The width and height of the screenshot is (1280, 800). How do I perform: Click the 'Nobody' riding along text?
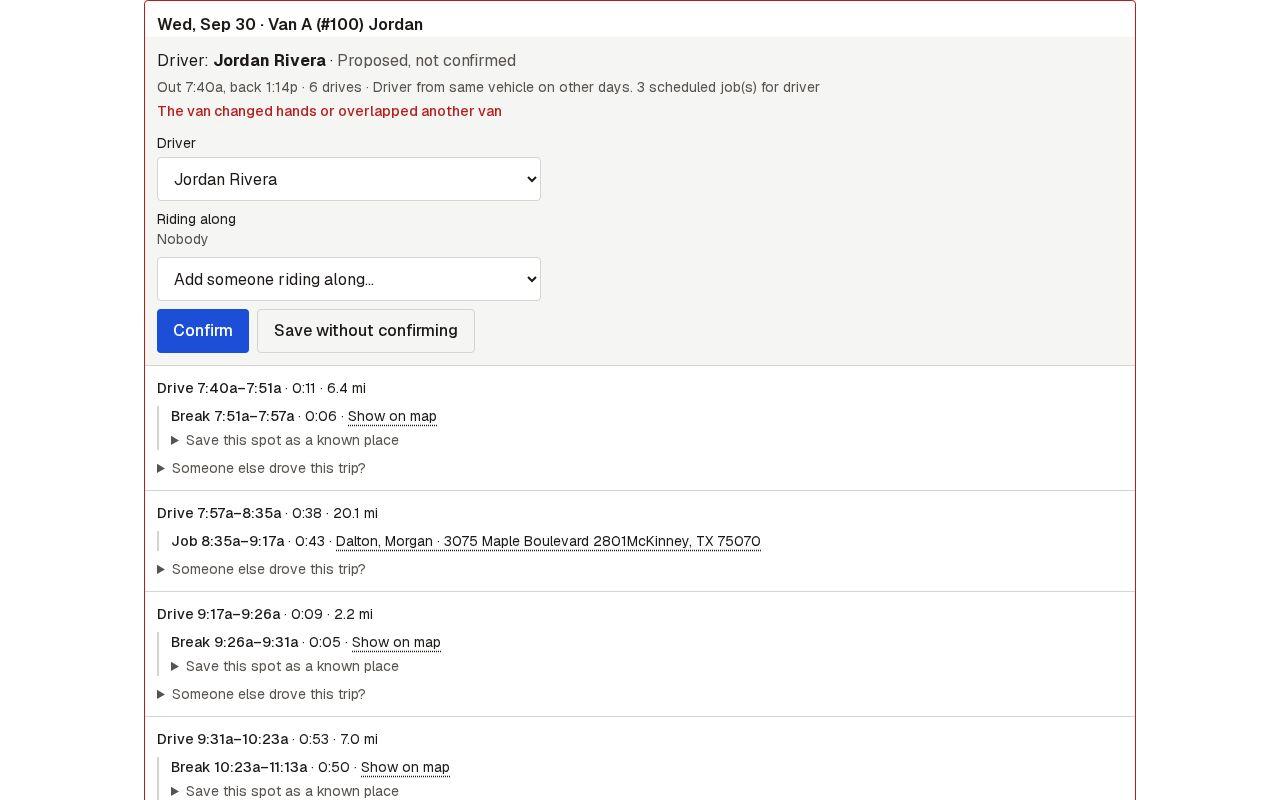(x=182, y=239)
